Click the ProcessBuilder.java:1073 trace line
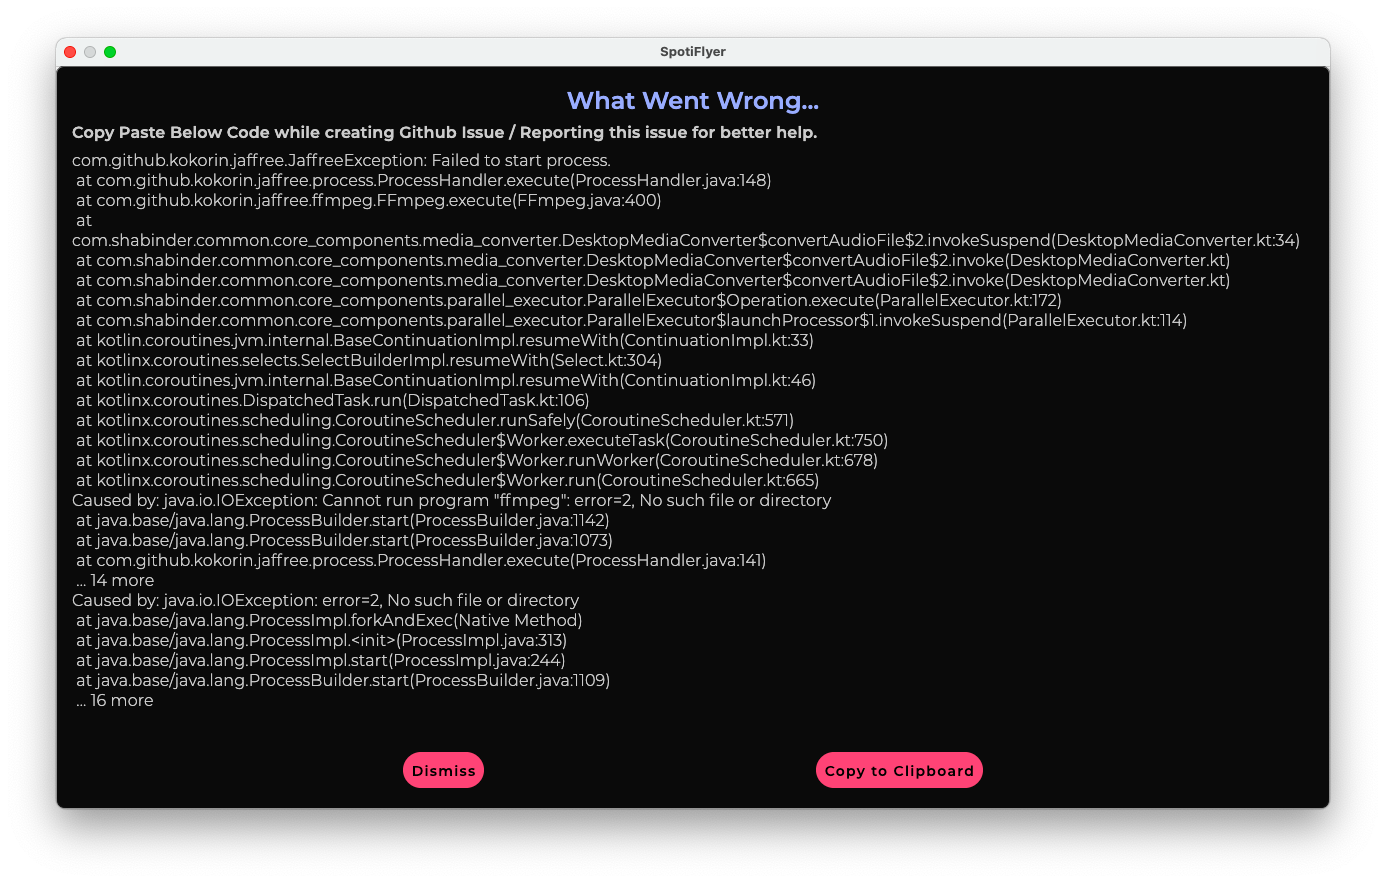This screenshot has width=1386, height=883. pyautogui.click(x=344, y=540)
